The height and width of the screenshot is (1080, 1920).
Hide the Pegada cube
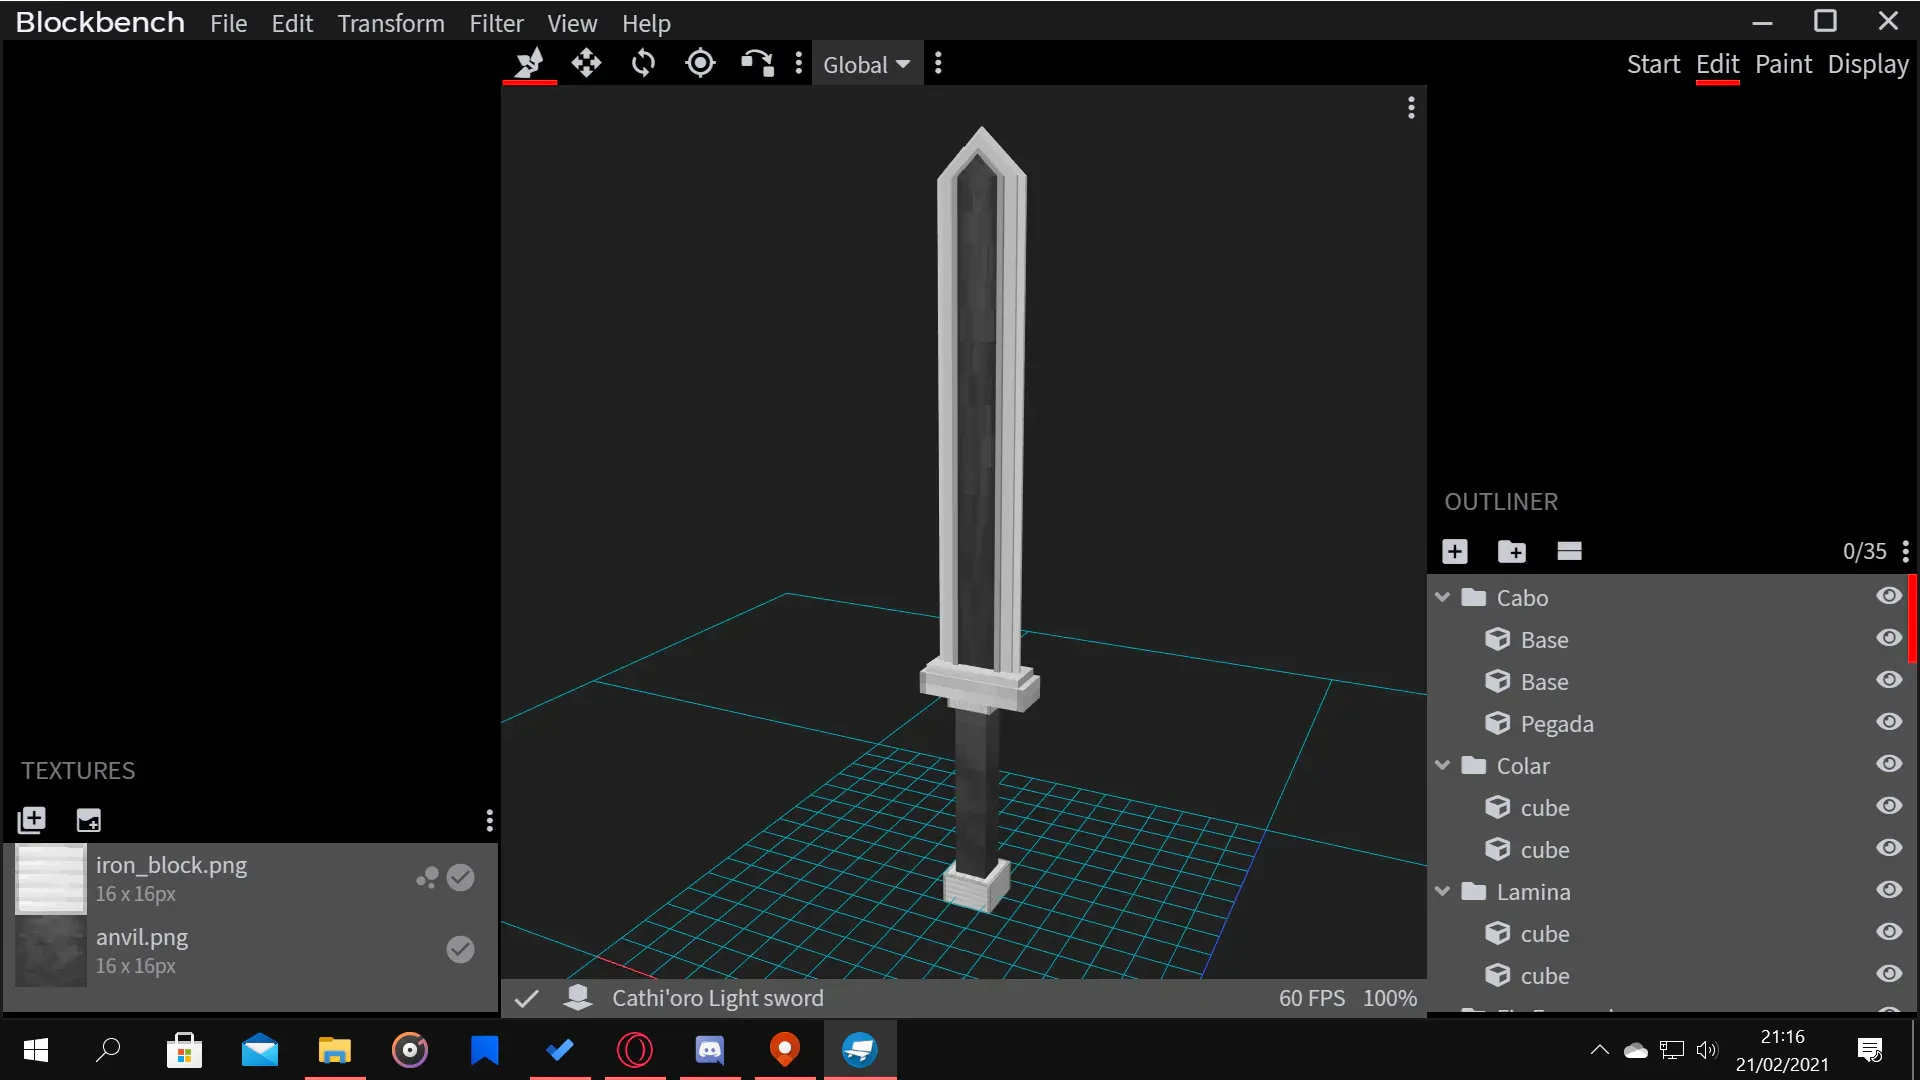tap(1888, 722)
